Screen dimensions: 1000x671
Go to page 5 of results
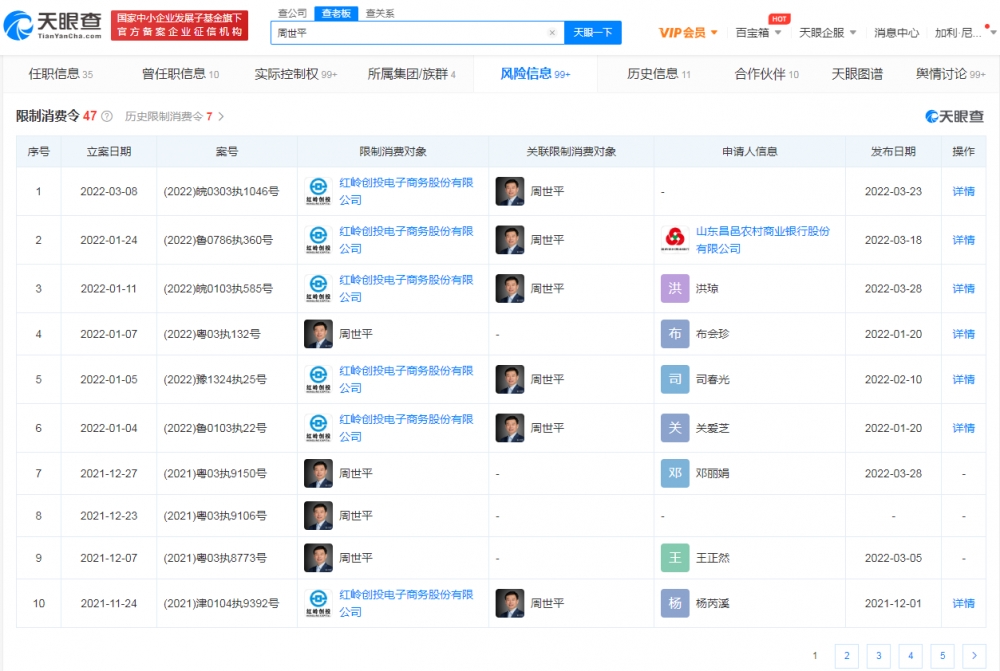943,656
